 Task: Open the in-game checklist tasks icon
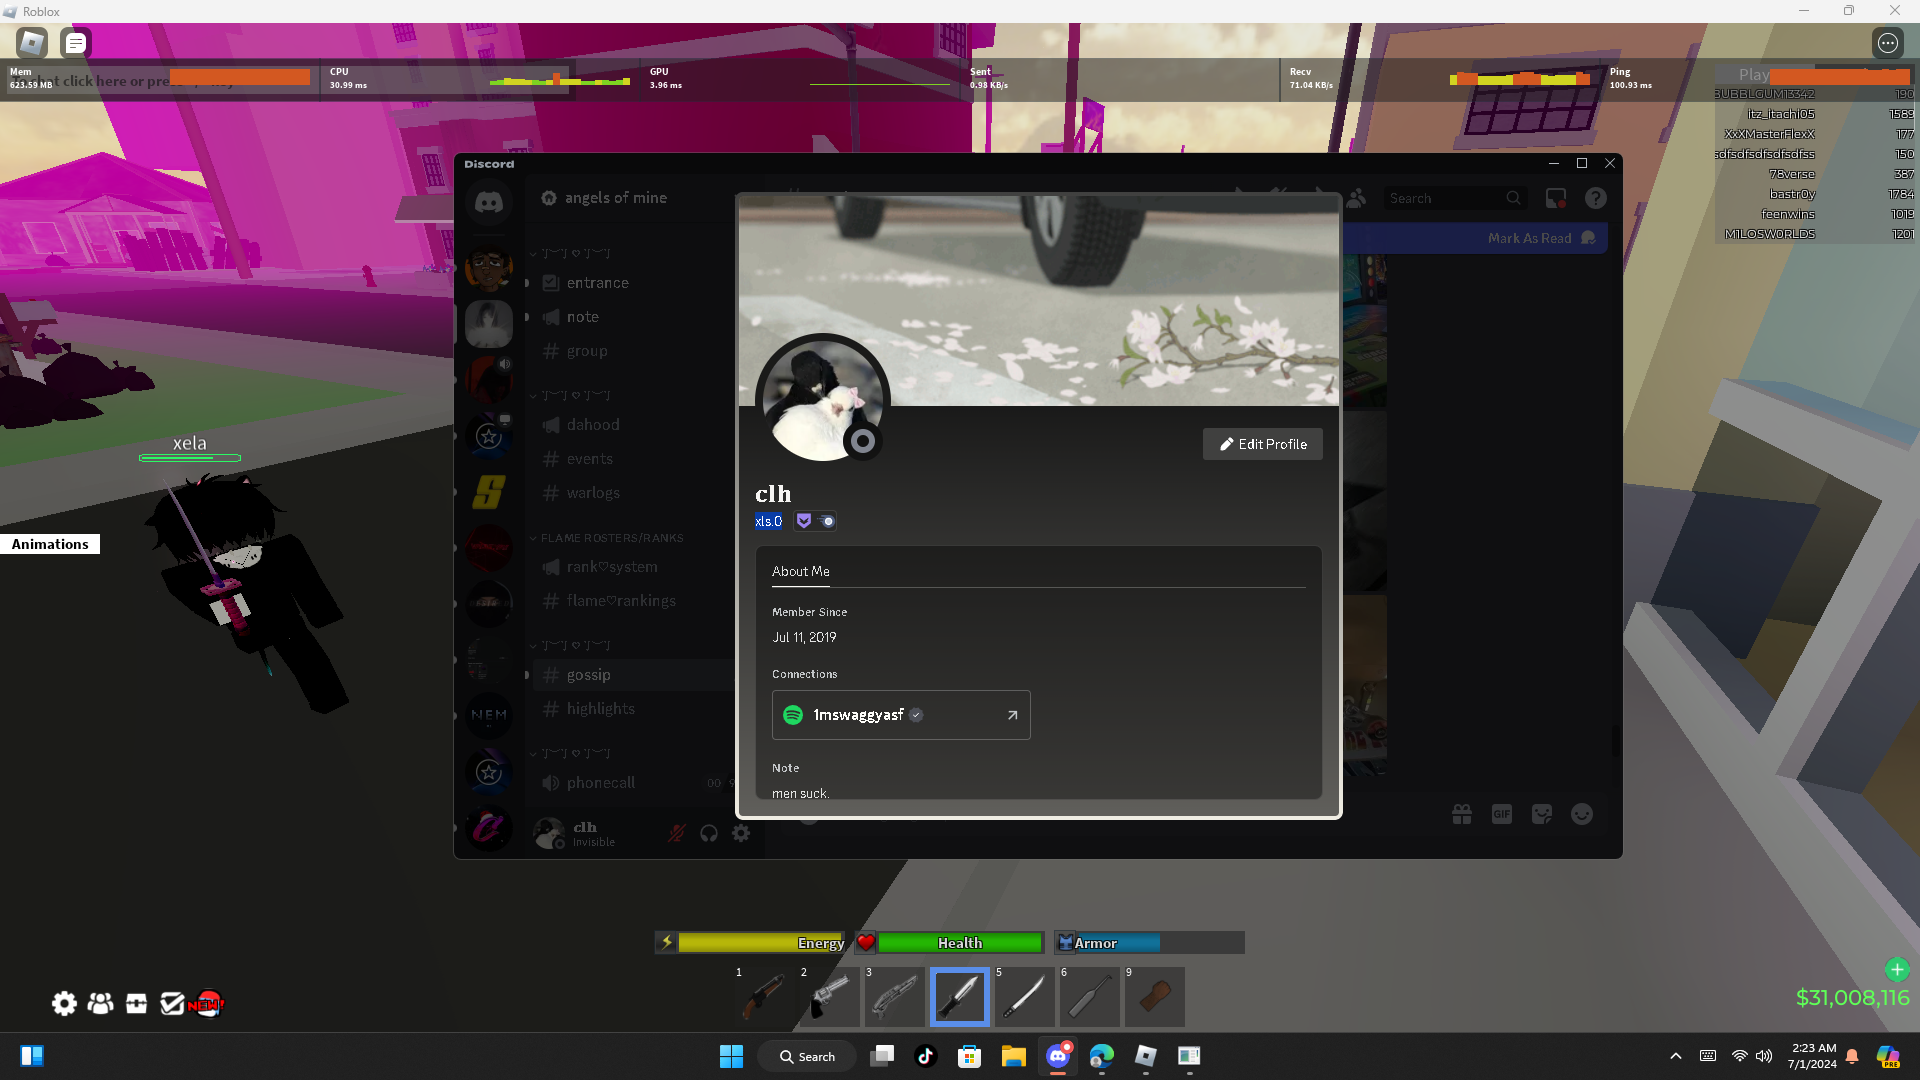click(x=172, y=1003)
